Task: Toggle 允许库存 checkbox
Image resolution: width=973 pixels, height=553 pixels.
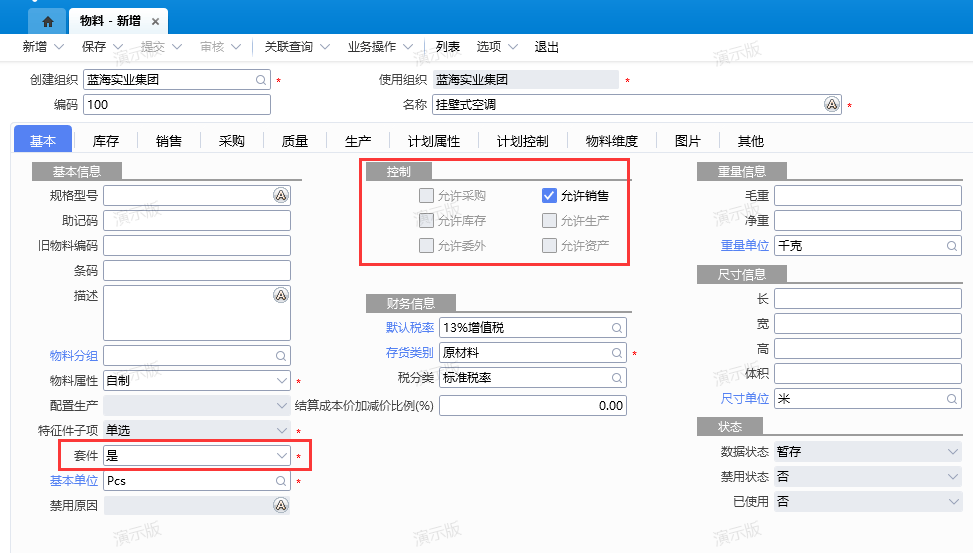Action: pyautogui.click(x=426, y=220)
